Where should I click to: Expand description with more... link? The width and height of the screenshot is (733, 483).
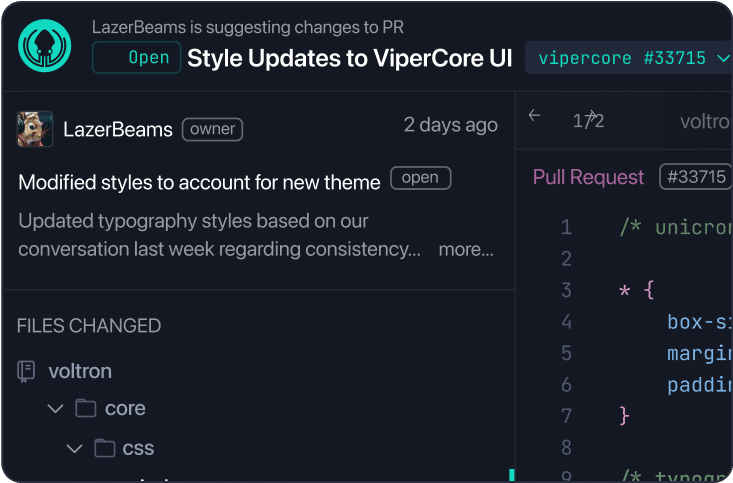coord(466,249)
